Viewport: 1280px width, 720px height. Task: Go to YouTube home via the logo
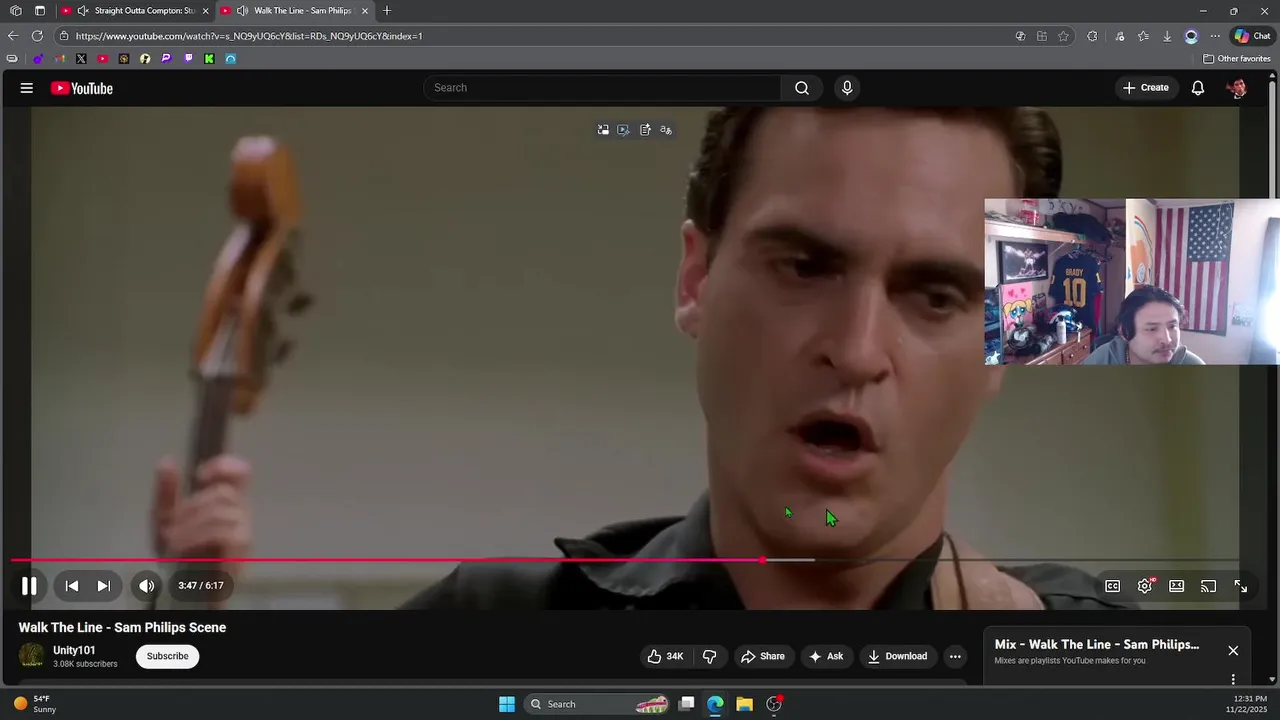coord(82,88)
